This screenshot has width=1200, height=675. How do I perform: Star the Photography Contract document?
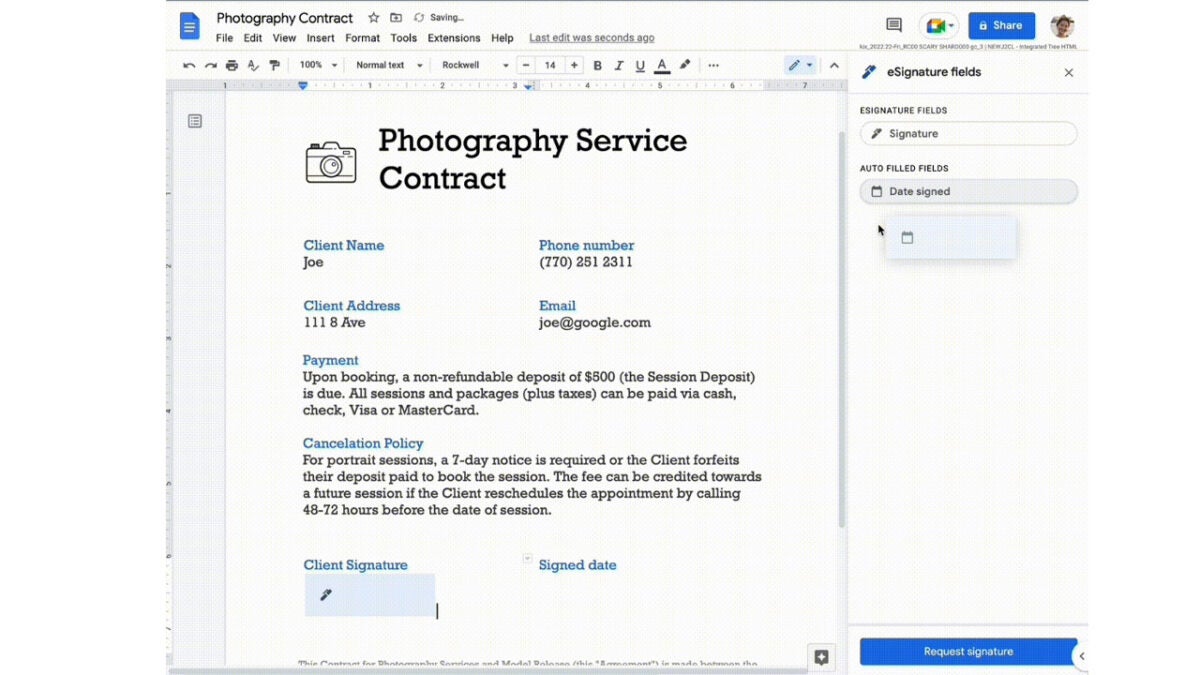tap(372, 17)
